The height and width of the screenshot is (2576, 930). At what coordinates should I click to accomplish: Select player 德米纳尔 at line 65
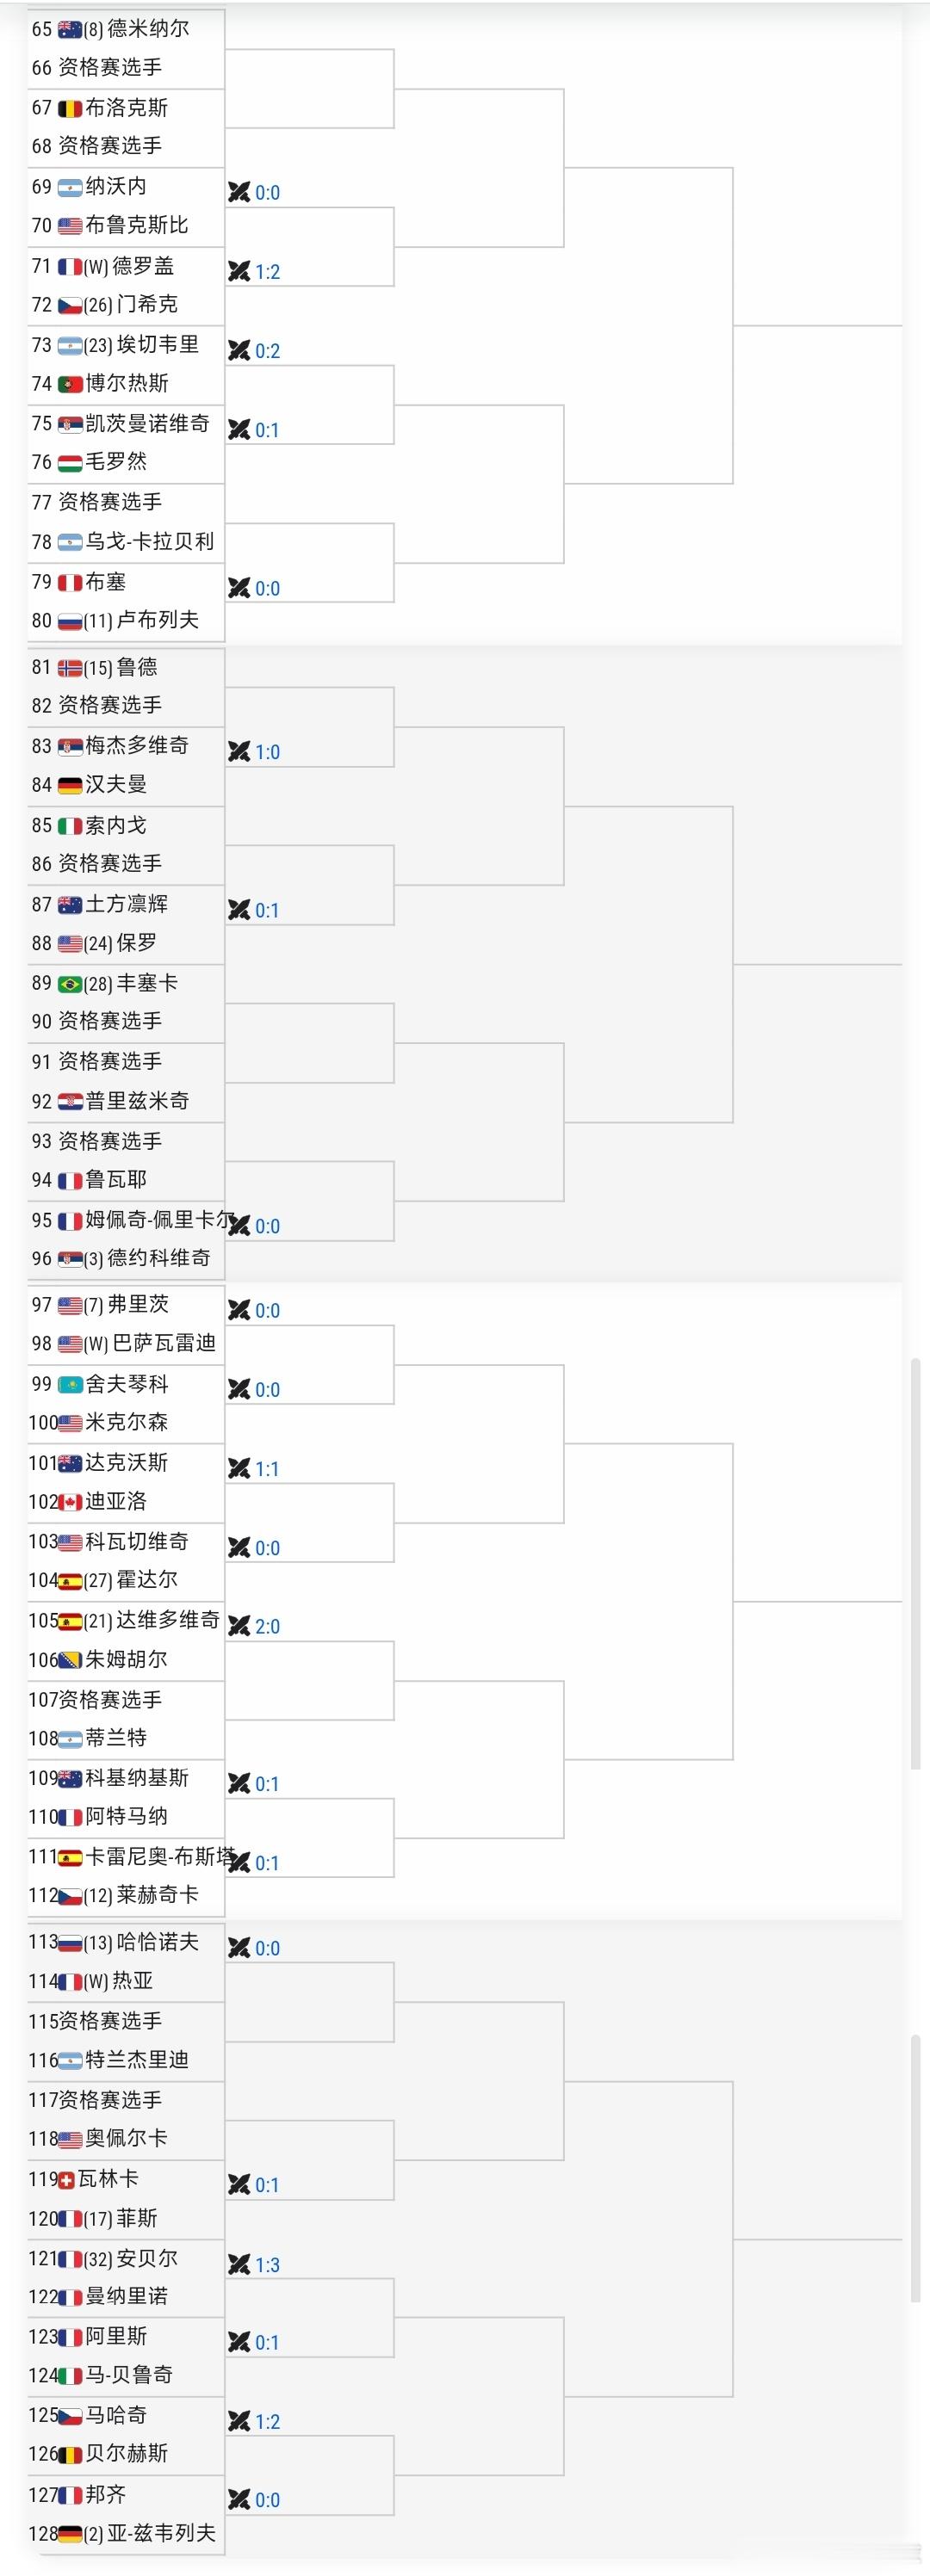[148, 28]
